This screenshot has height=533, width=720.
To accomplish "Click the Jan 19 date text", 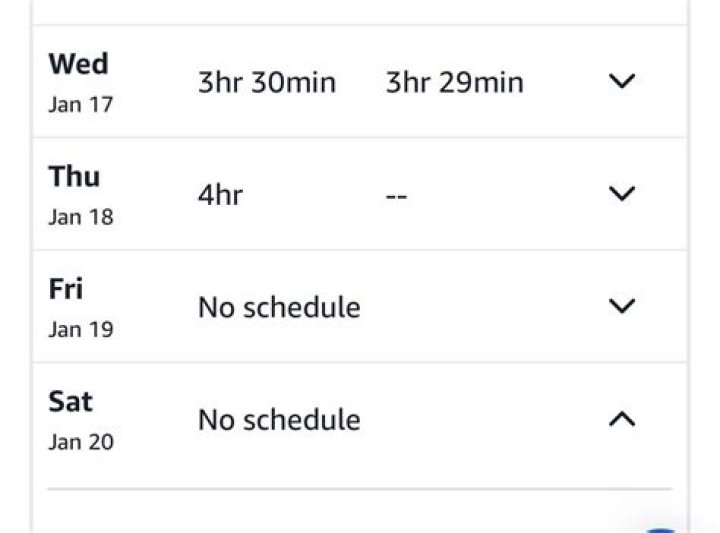I will point(81,329).
